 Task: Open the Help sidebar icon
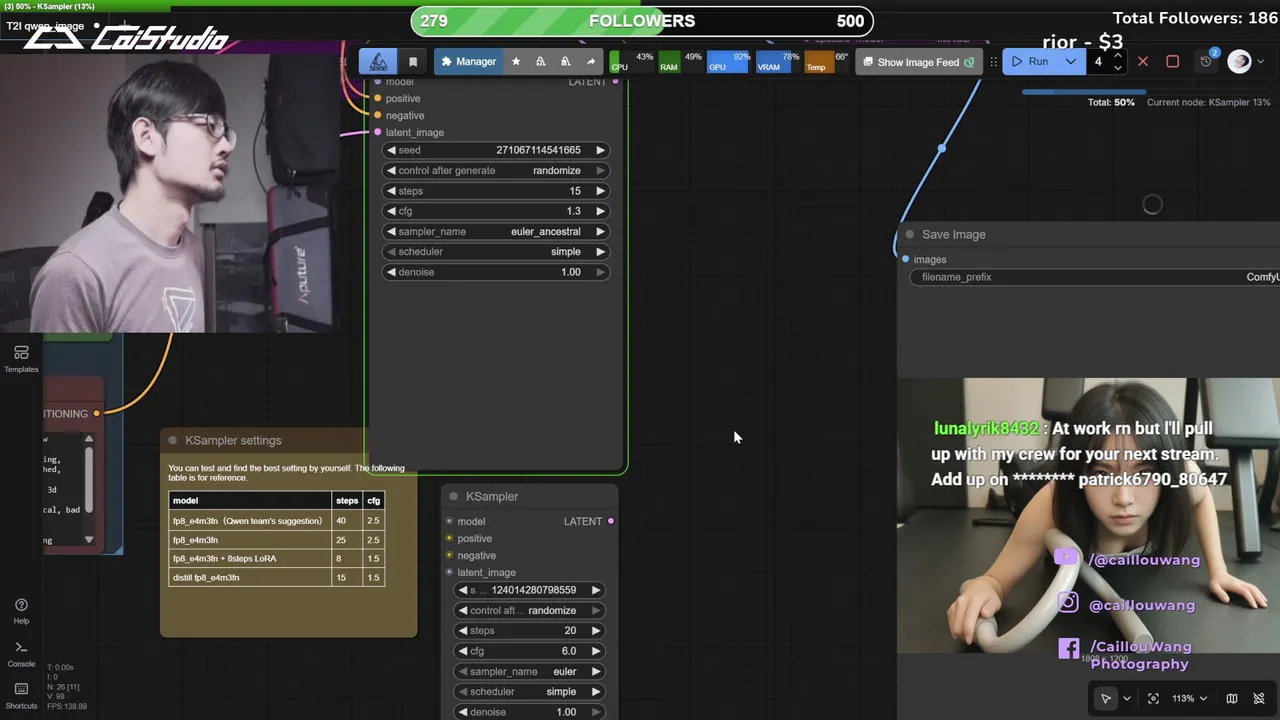tap(21, 611)
